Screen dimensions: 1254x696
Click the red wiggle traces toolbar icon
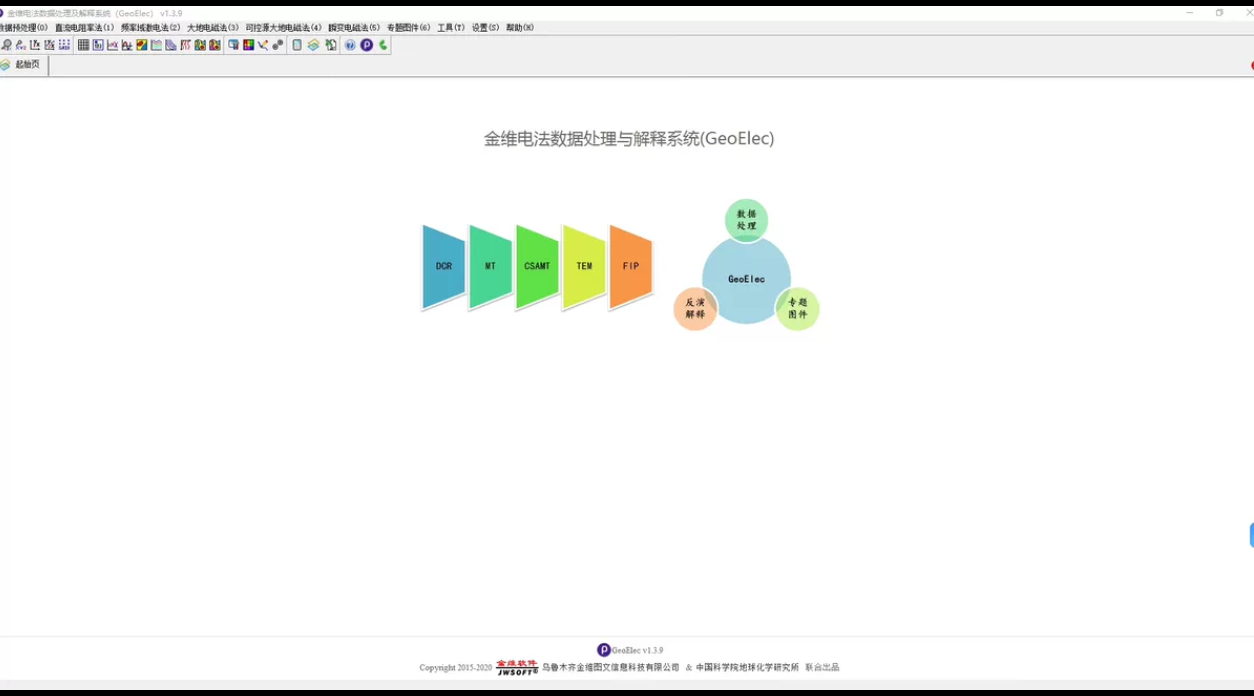click(x=185, y=45)
